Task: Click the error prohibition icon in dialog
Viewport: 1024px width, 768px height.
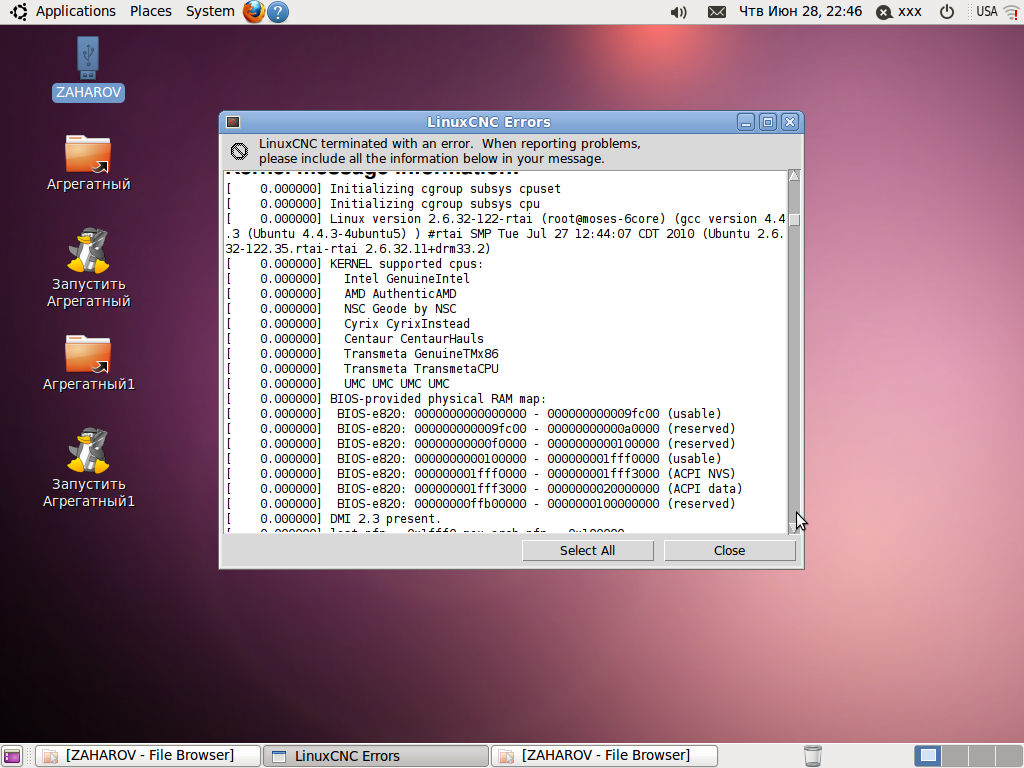Action: click(x=239, y=152)
